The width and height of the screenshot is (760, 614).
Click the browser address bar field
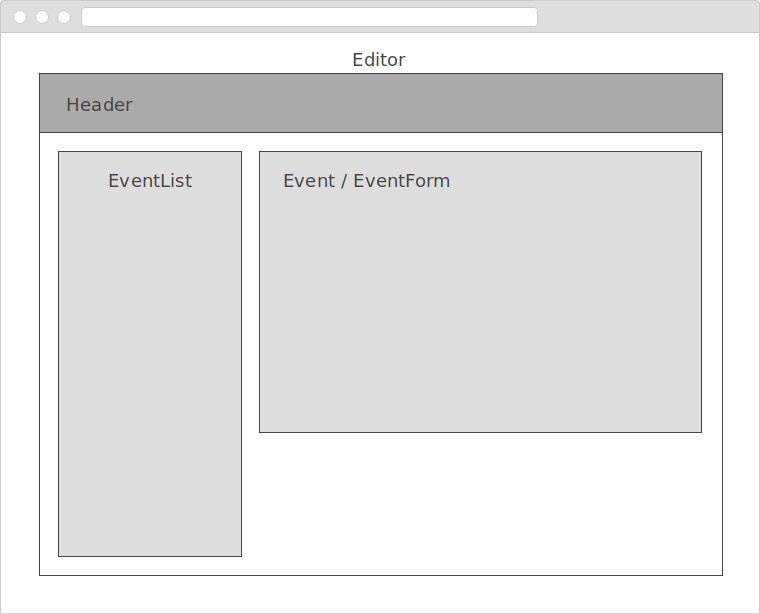pos(309,17)
